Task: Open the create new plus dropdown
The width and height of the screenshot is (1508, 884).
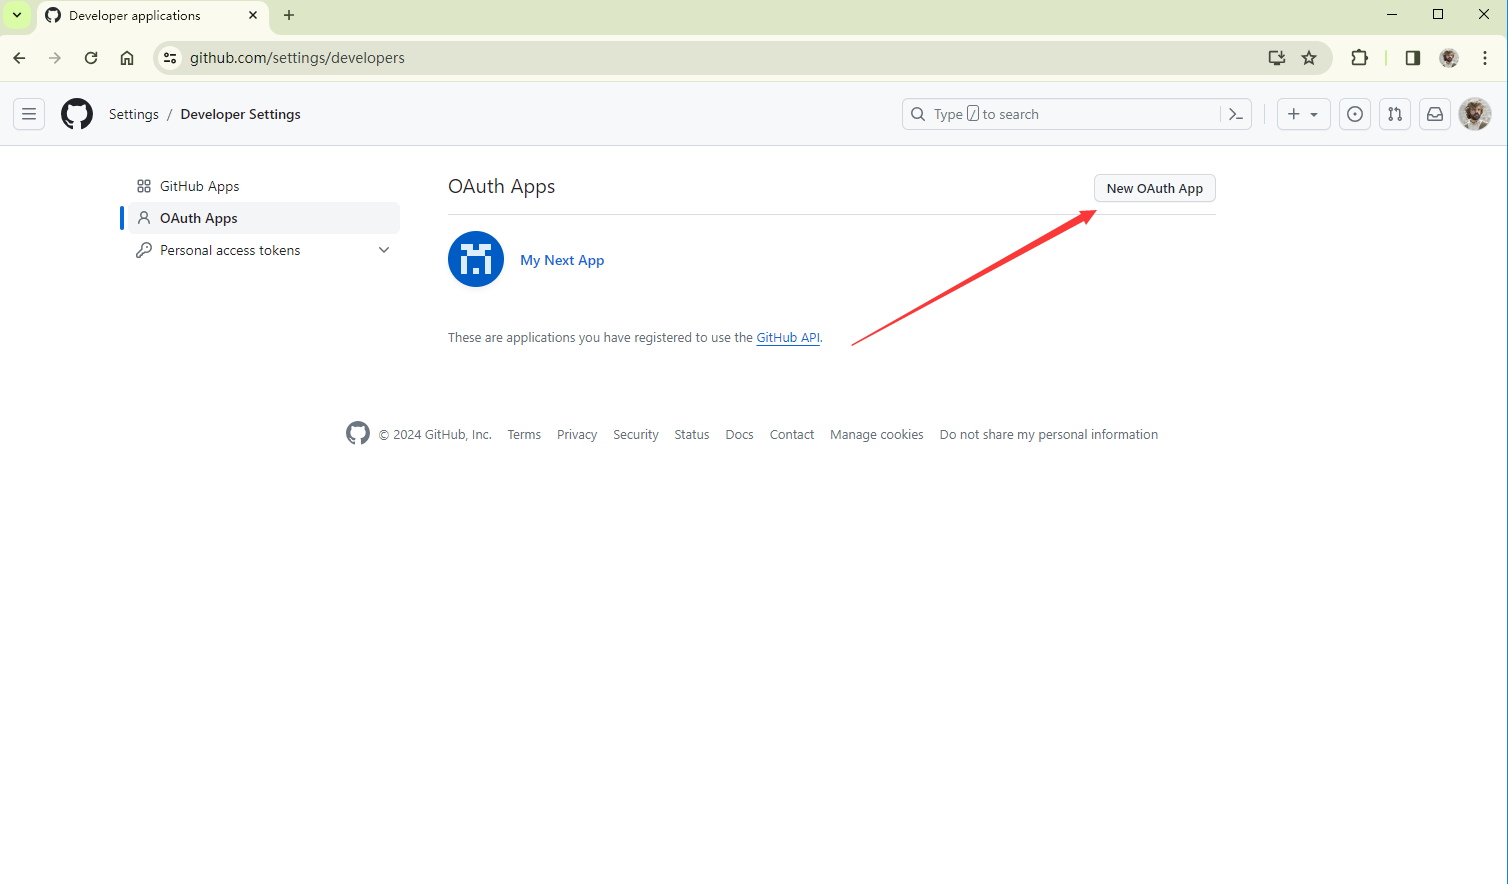Action: 1303,114
